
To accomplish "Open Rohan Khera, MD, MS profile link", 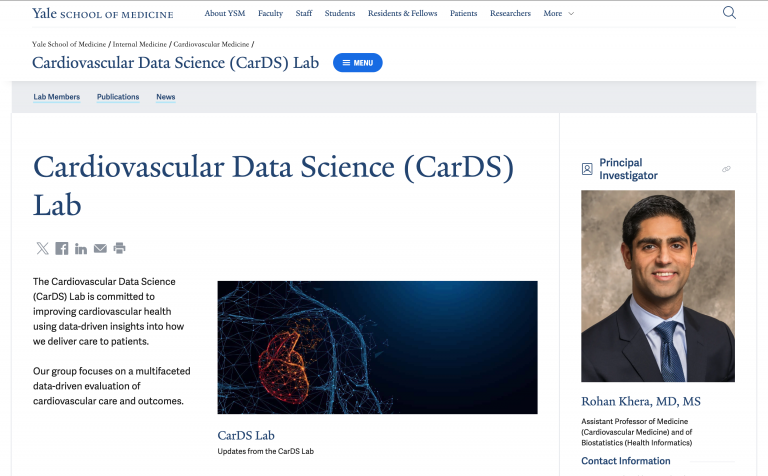I will tap(641, 402).
